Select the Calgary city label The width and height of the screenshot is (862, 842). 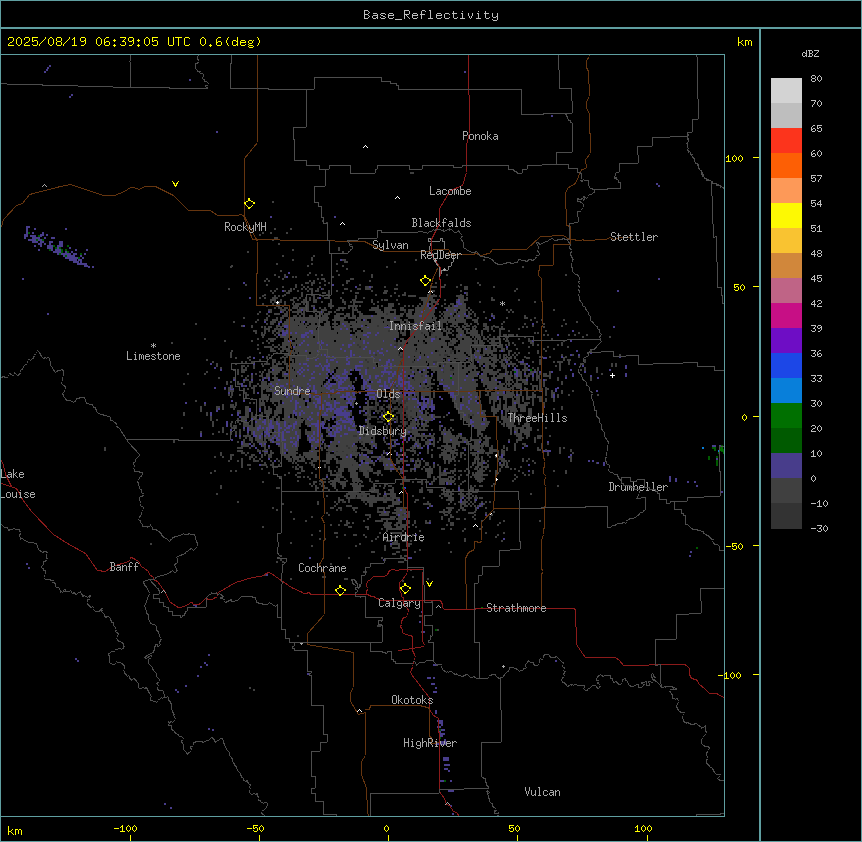[400, 603]
